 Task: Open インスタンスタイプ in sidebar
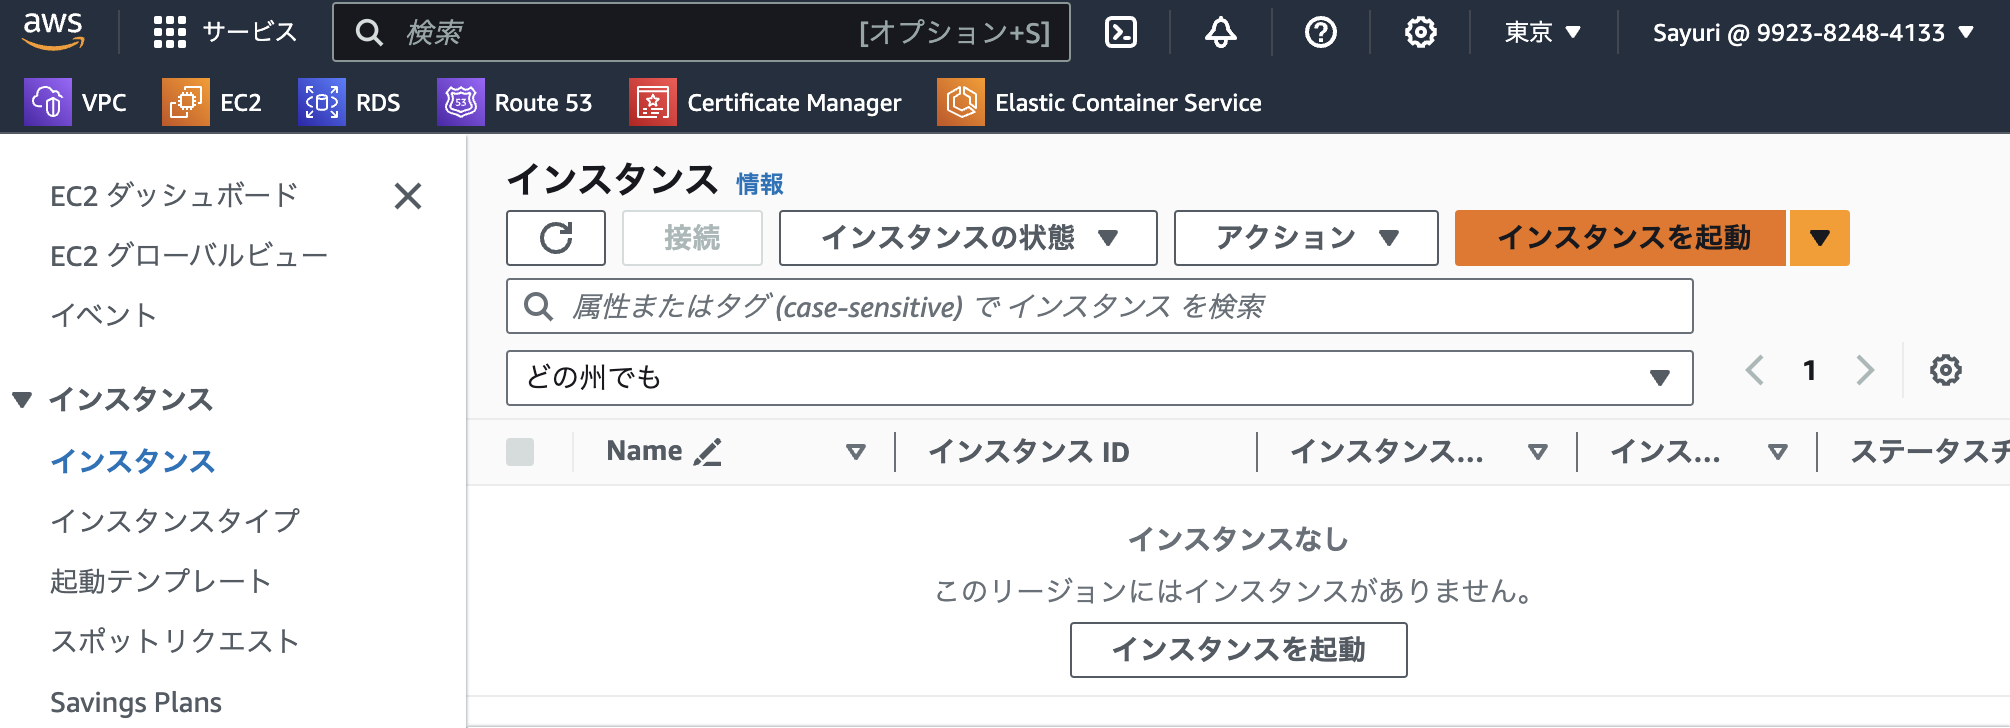(x=175, y=521)
